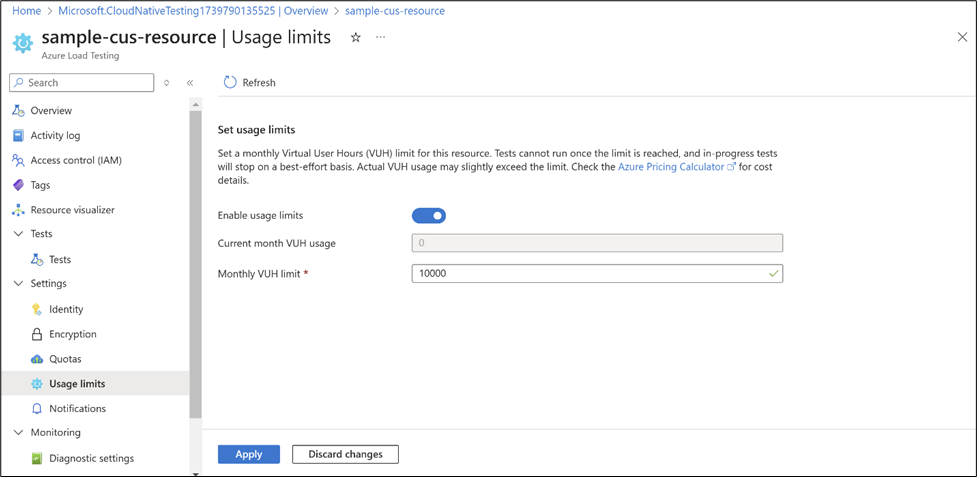Disable the Enable usage limits toggle
This screenshot has width=977, height=477.
click(429, 215)
